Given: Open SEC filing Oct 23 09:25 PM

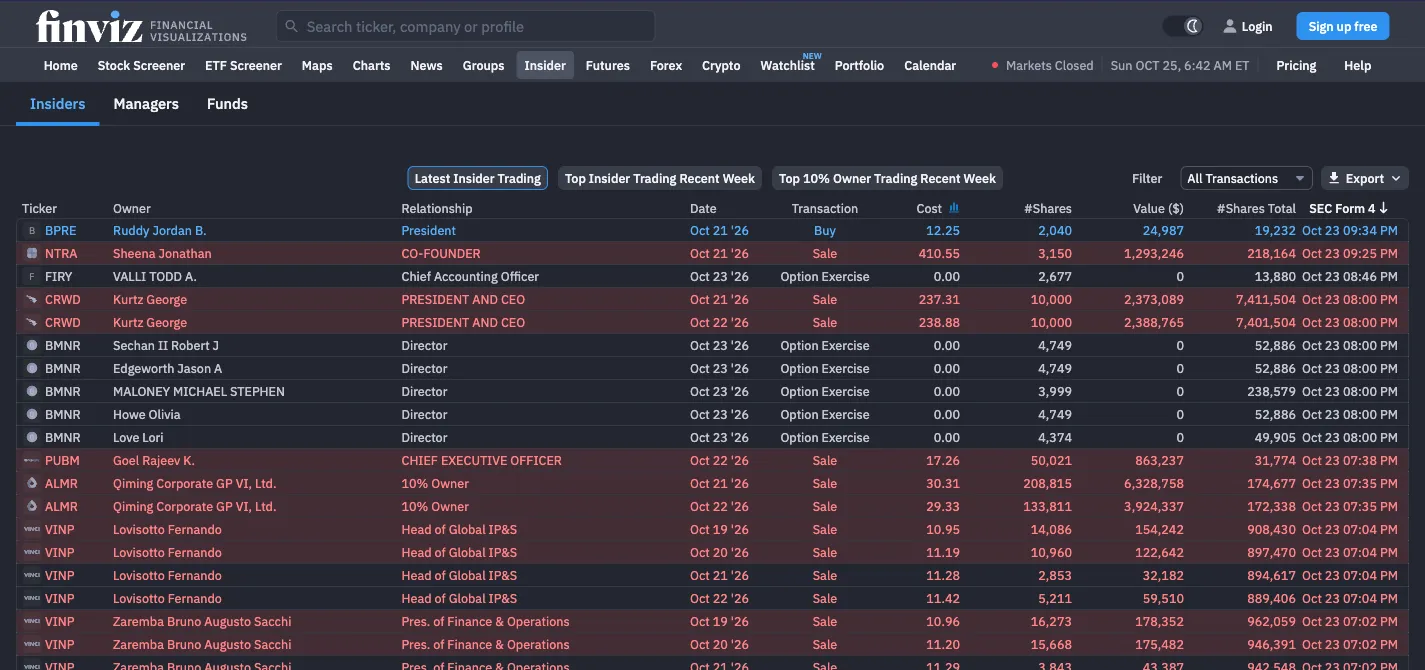Looking at the screenshot, I should 1350,254.
